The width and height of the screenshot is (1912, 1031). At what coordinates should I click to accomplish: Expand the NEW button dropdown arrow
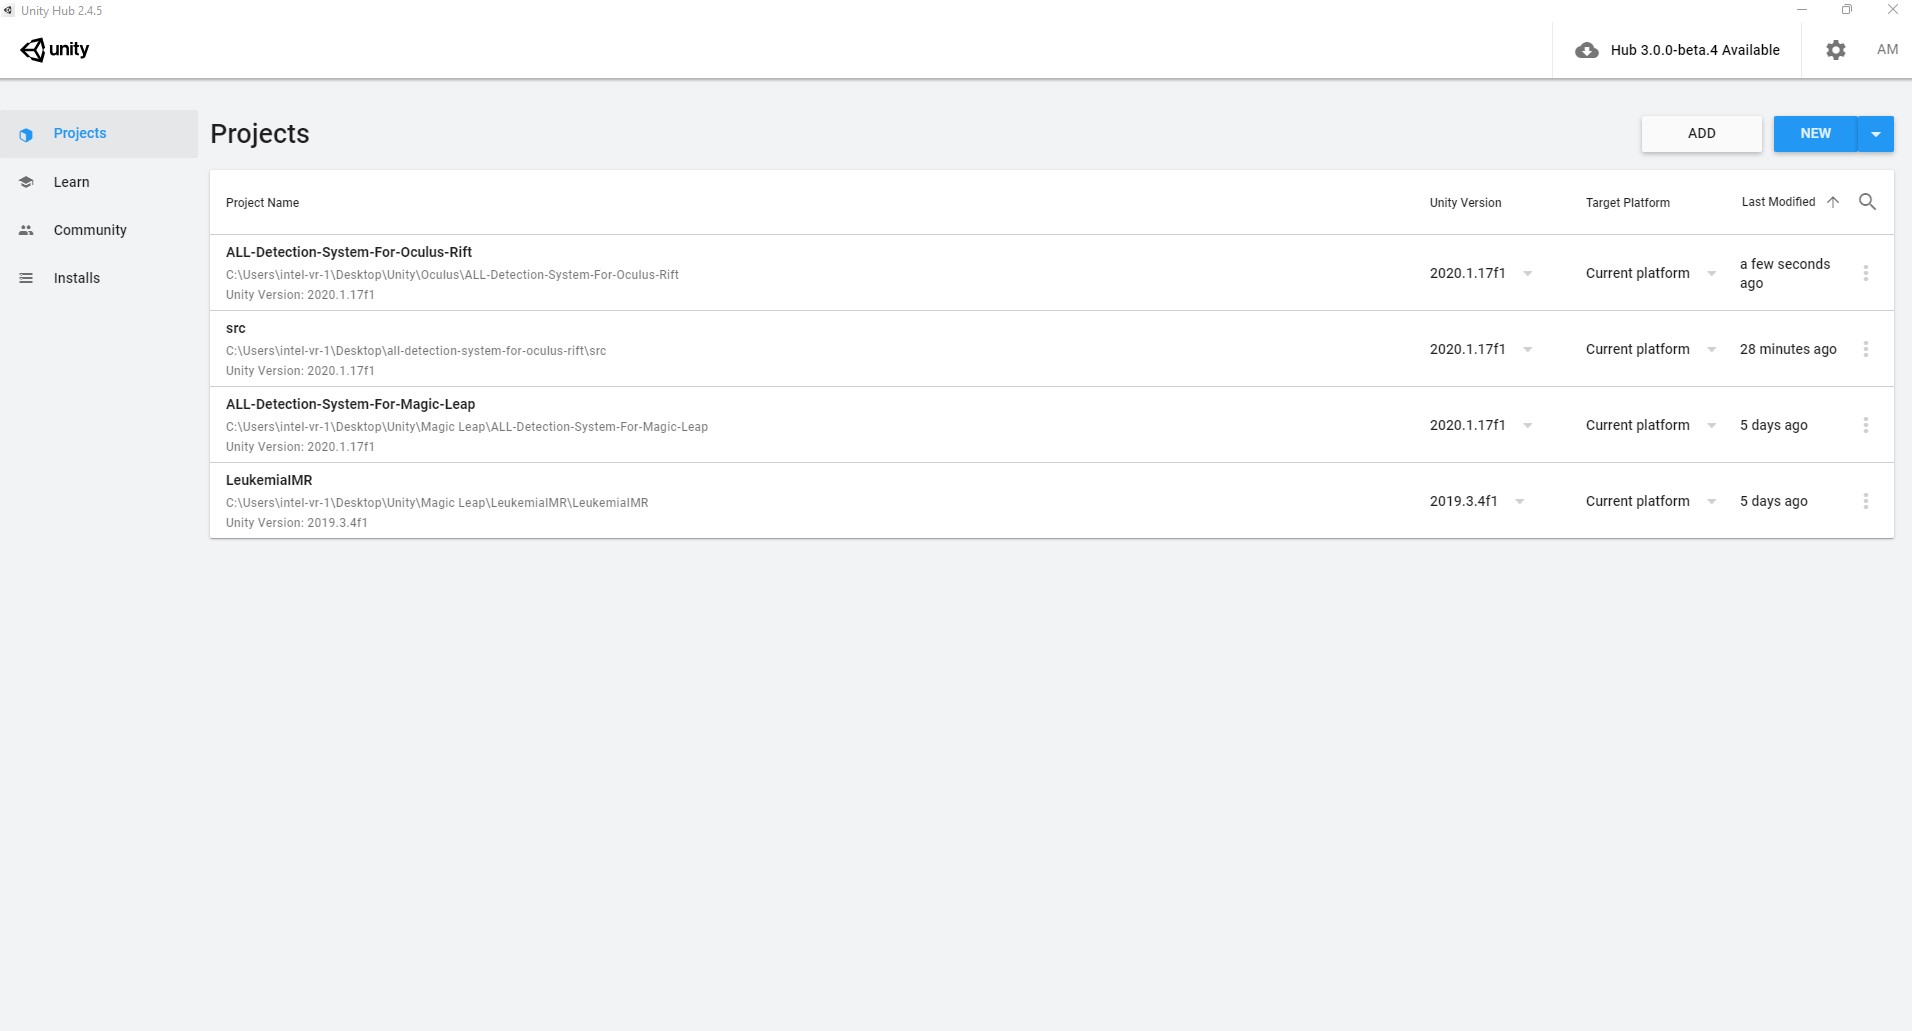tap(1876, 134)
